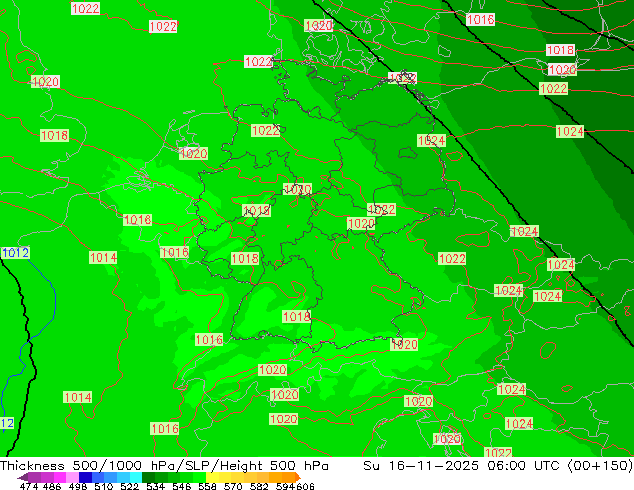The height and width of the screenshot is (490, 634).
Task: Select the legend value 582
Action: pos(259,486)
